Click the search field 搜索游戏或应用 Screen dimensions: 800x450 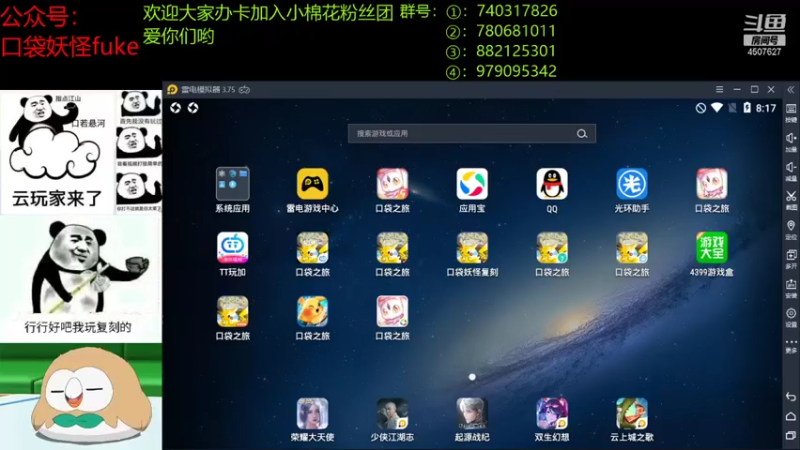tap(472, 134)
